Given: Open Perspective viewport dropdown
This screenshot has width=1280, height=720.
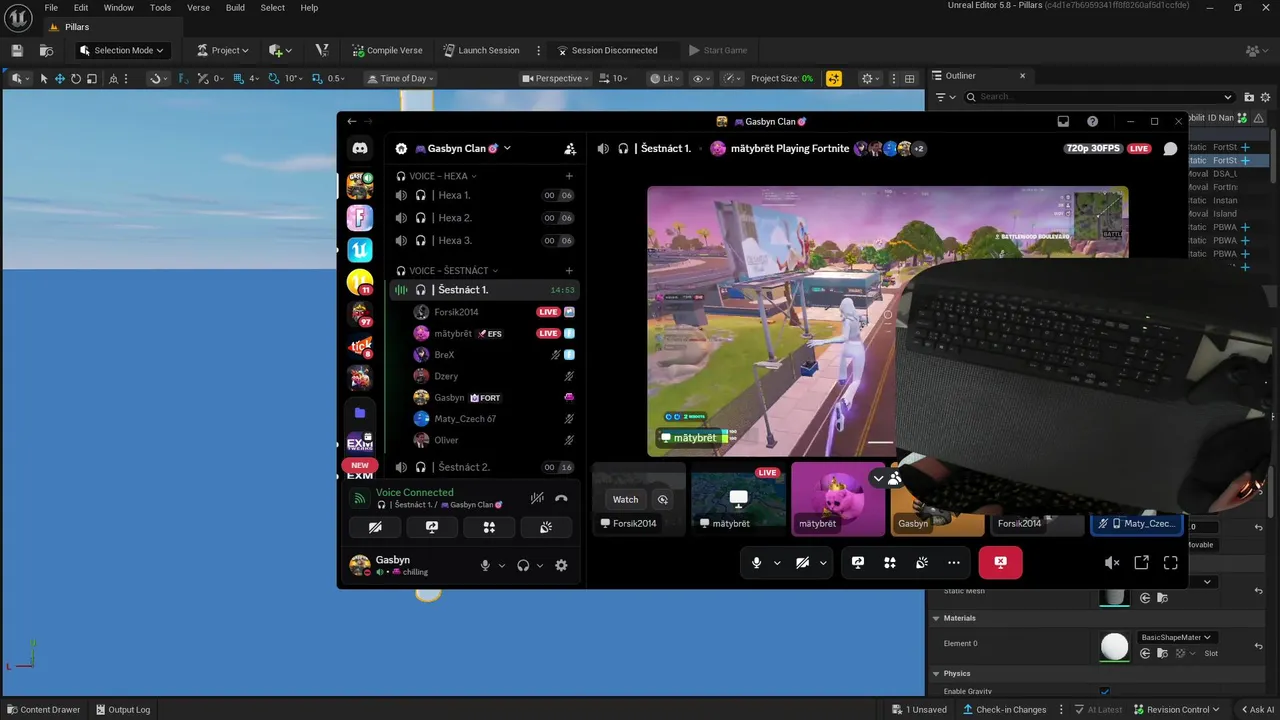Looking at the screenshot, I should point(556,78).
